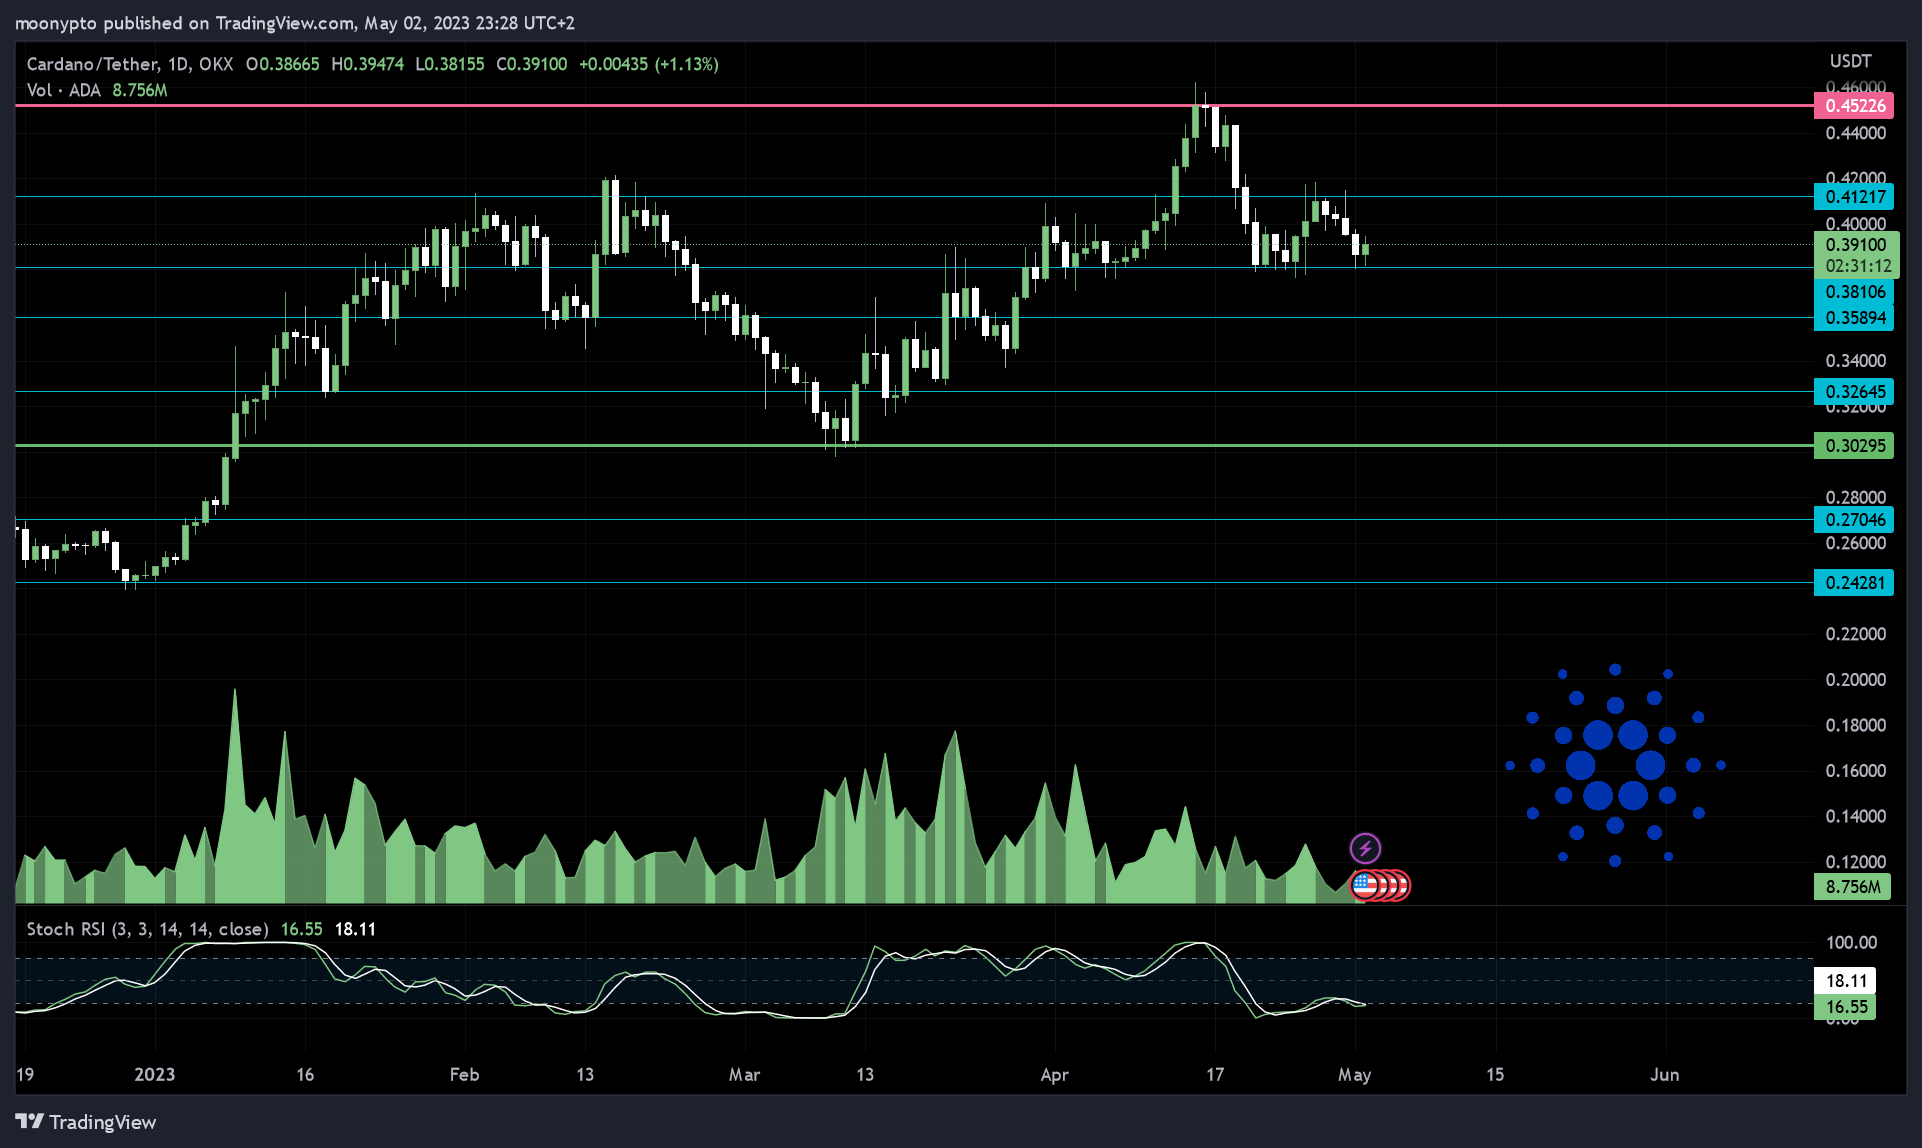Click the 'Jun' date on time axis
Viewport: 1922px width, 1148px height.
point(1664,1075)
